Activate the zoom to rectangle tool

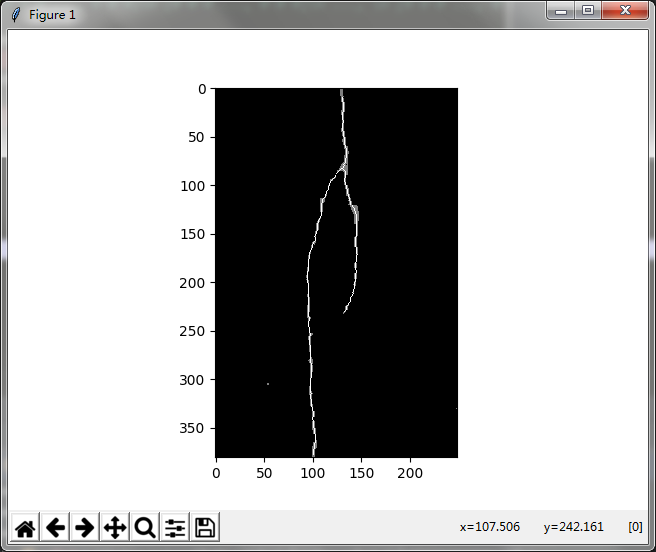145,527
